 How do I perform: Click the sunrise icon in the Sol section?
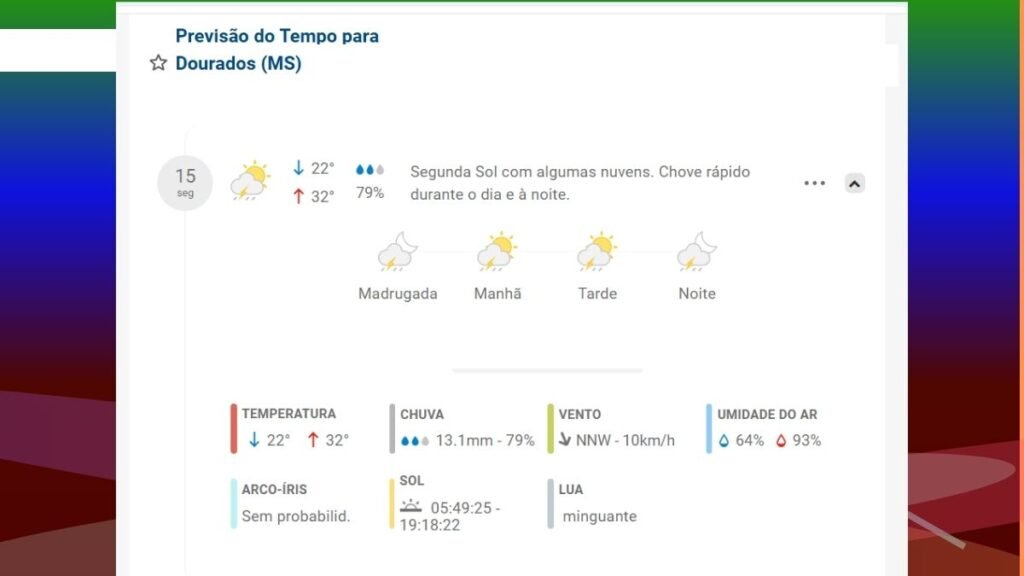click(411, 507)
